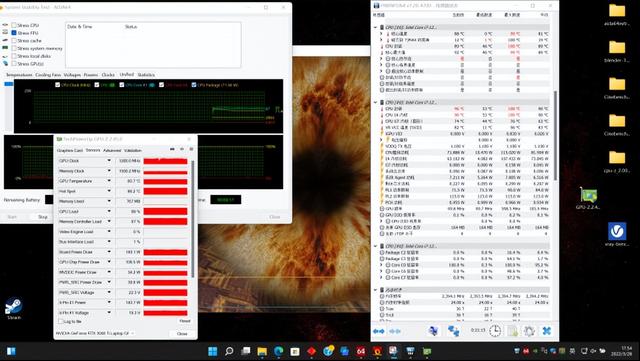This screenshot has height=361, width=640.
Task: Enable Stress cache checkbox
Action: click(x=14, y=40)
